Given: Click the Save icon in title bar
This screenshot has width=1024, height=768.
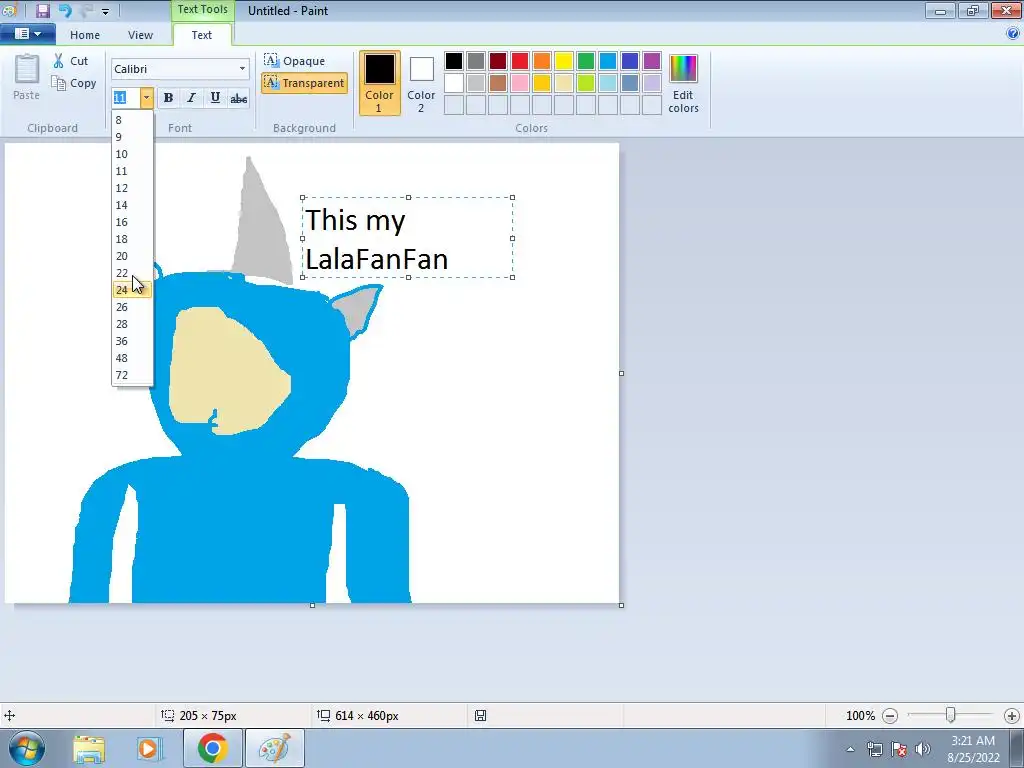Looking at the screenshot, I should pyautogui.click(x=42, y=10).
